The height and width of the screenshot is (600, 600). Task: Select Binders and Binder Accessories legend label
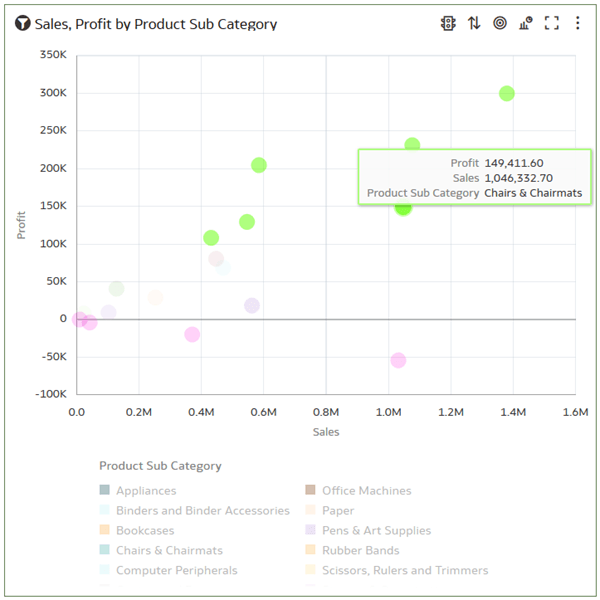click(203, 510)
